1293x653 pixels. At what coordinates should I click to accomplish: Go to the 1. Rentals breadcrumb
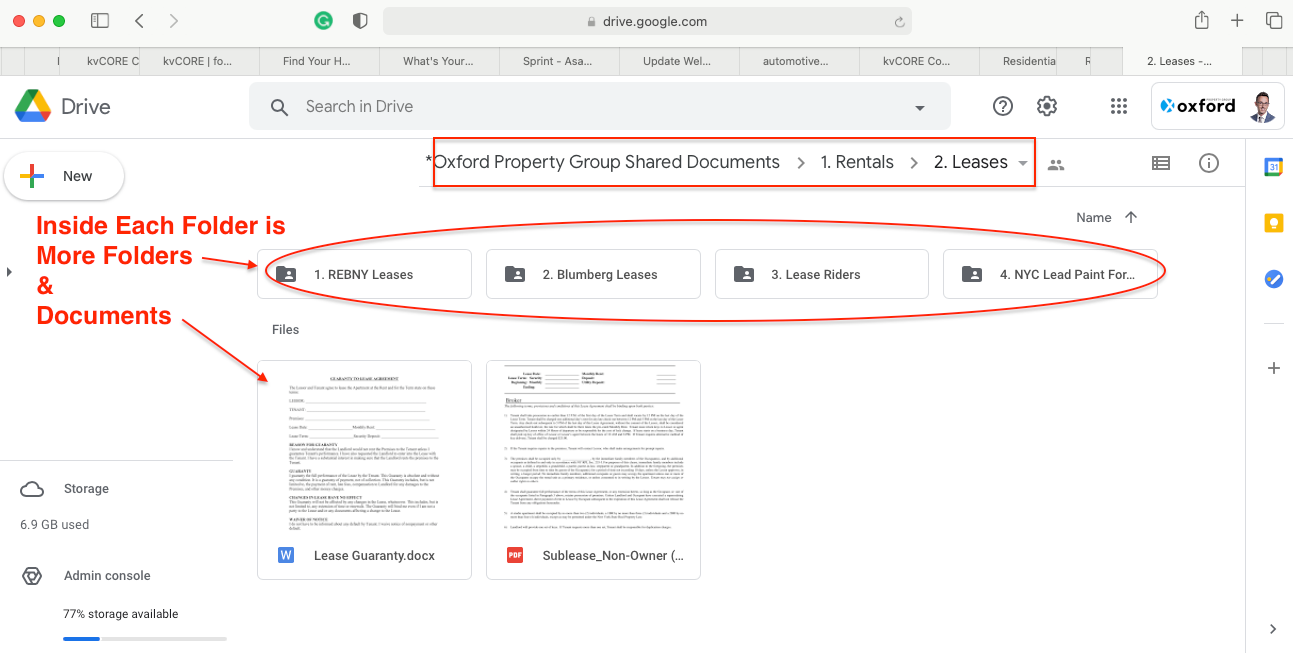click(x=857, y=162)
